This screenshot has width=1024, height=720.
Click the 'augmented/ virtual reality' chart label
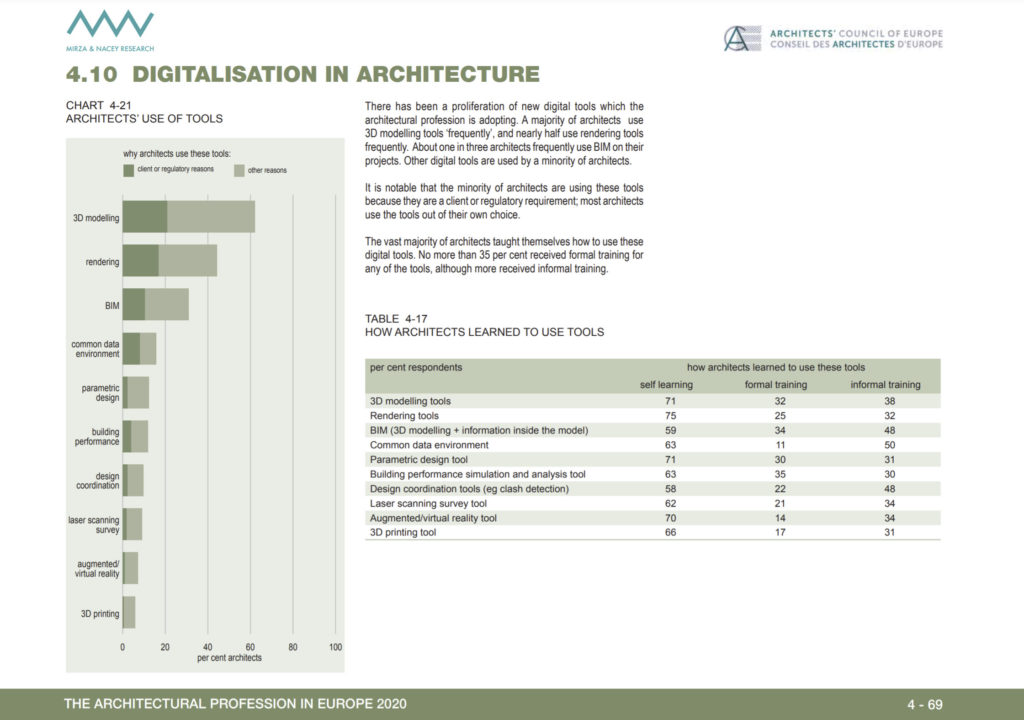97,568
